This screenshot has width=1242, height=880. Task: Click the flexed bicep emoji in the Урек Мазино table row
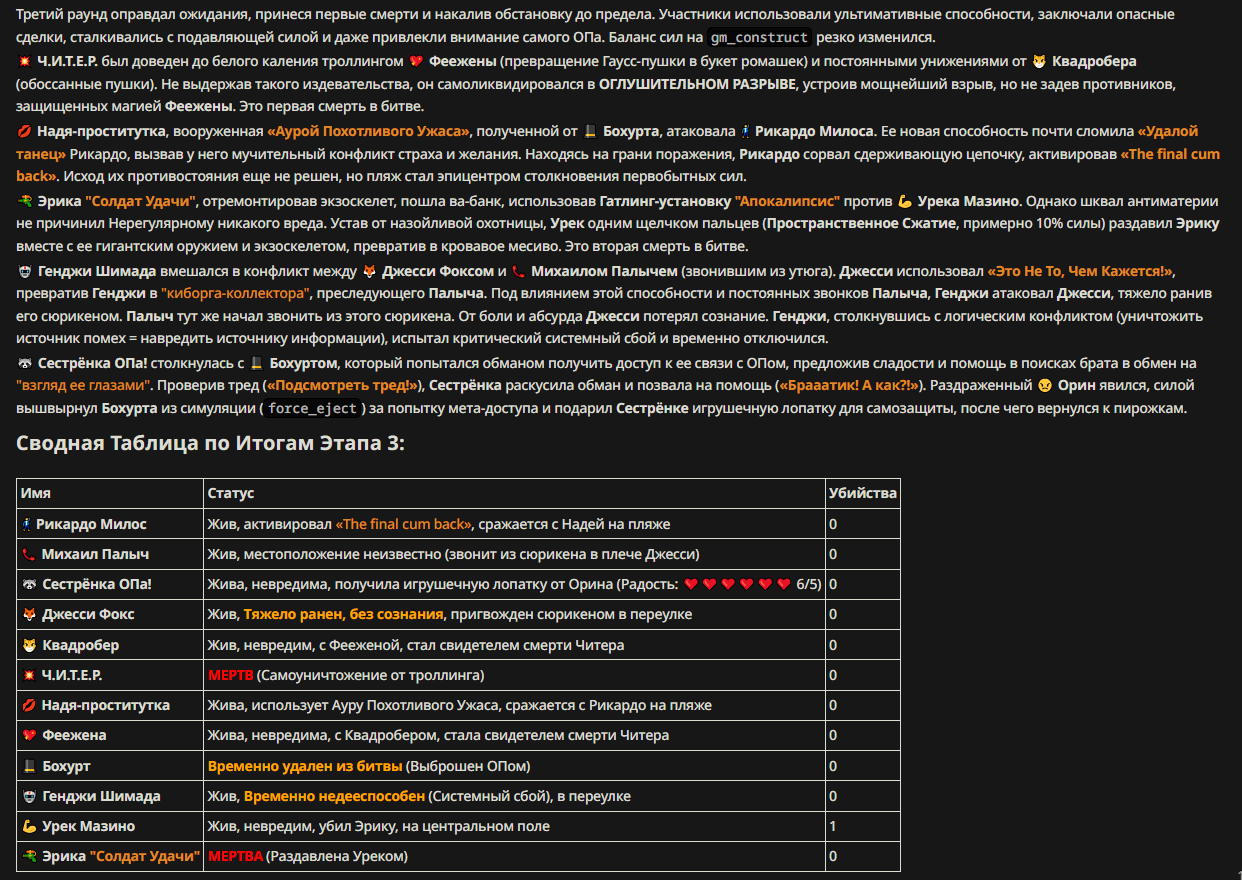(28, 826)
